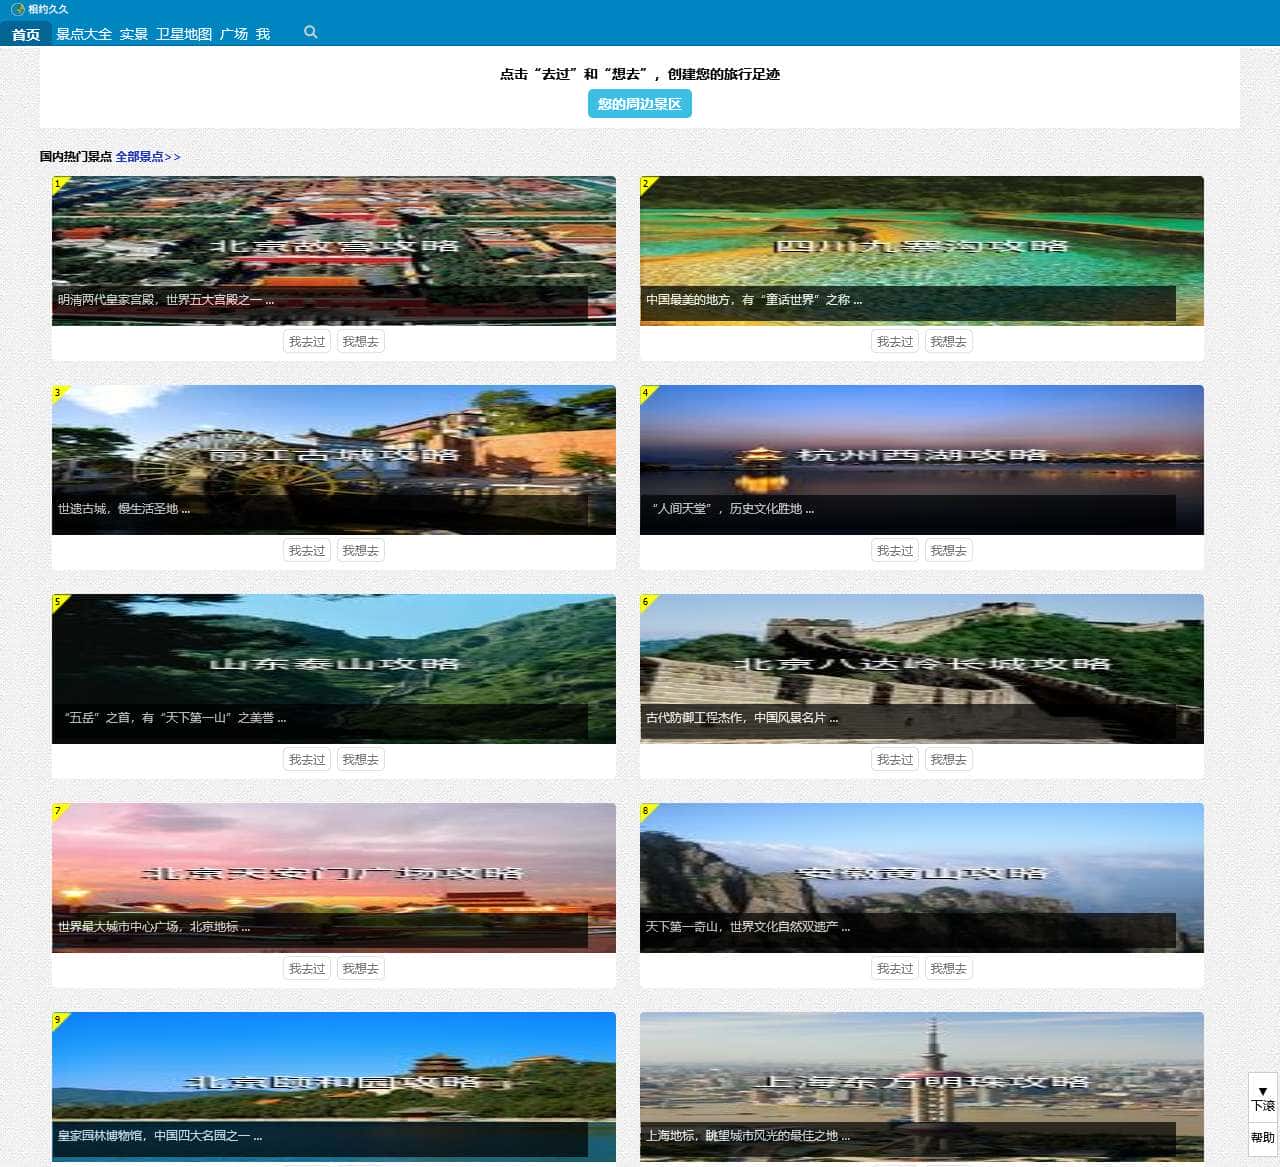
Task: Toggle 我去过 on the 北京故宫 card
Action: [x=306, y=341]
